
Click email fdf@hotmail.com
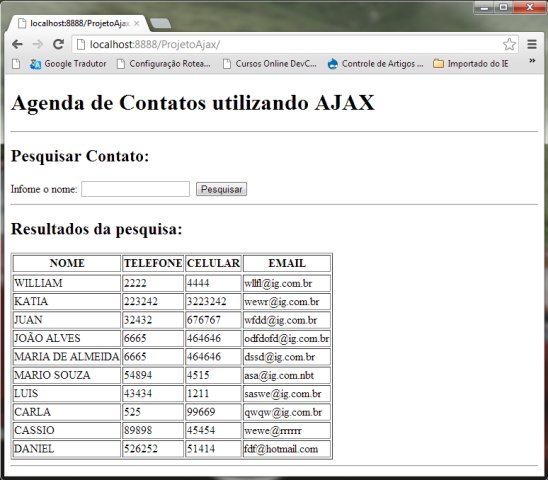coord(281,449)
